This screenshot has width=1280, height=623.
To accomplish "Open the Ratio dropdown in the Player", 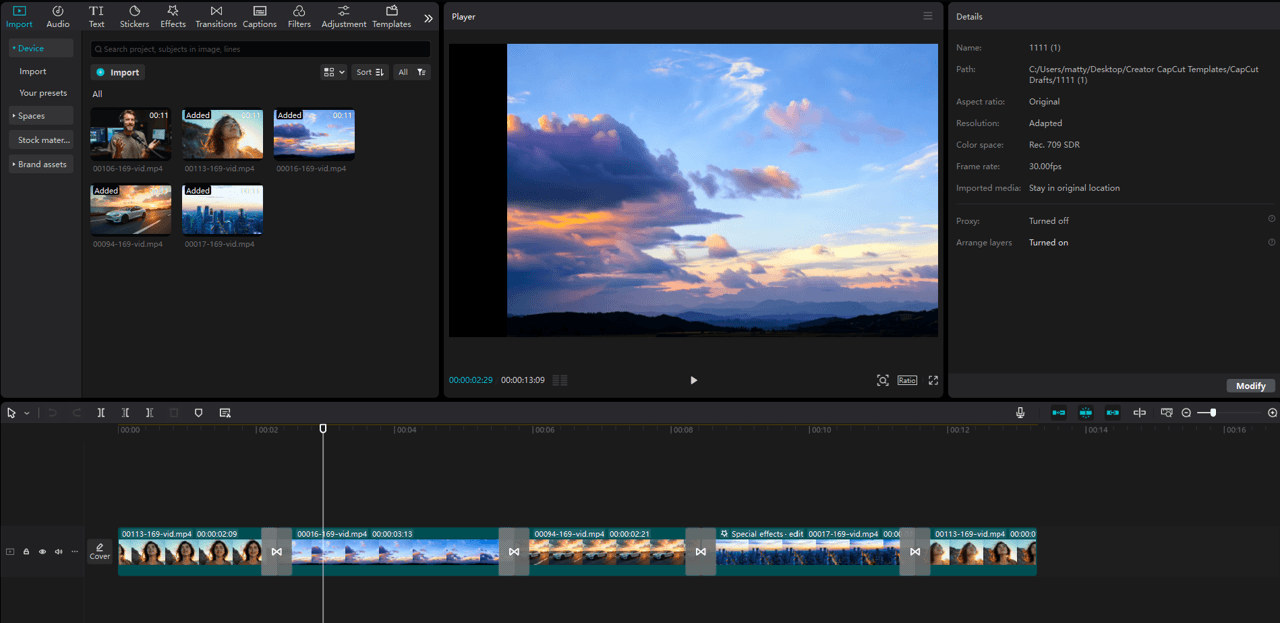I will click(x=907, y=380).
